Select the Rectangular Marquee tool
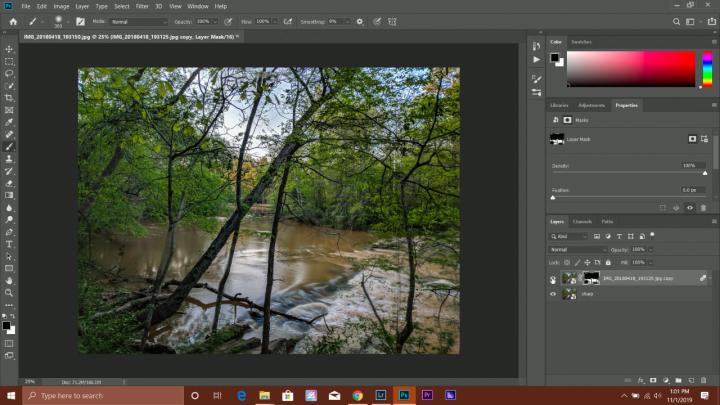This screenshot has width=720, height=405. pyautogui.click(x=9, y=61)
